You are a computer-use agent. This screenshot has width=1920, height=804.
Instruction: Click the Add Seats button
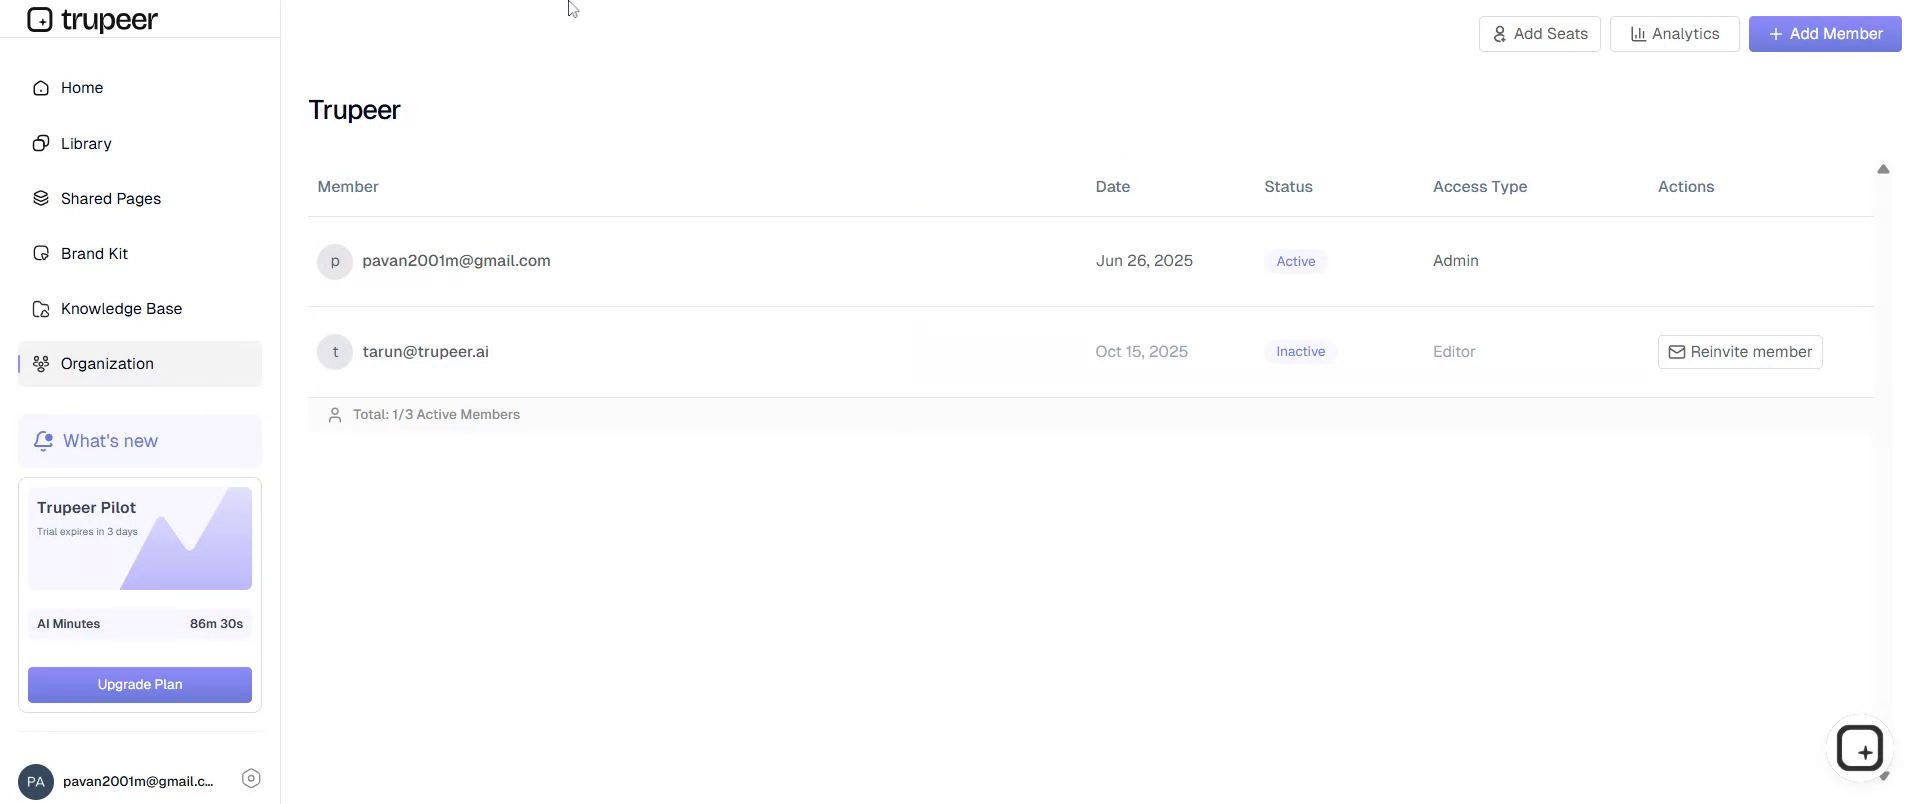1540,34
